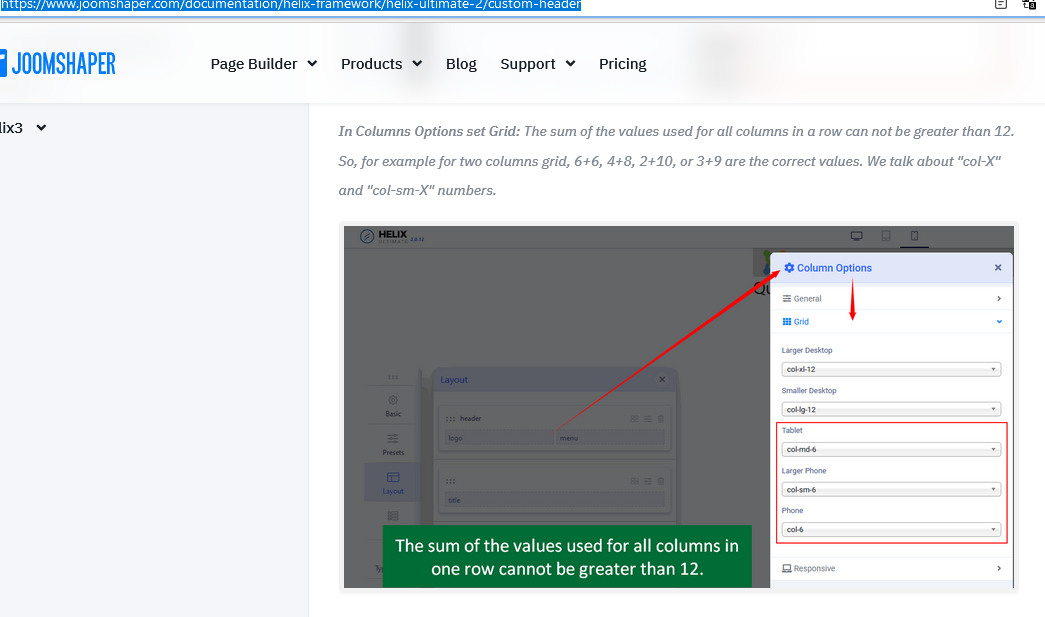This screenshot has height=617, width=1045.
Task: Expand the General section in Column Options
Action: coord(890,298)
